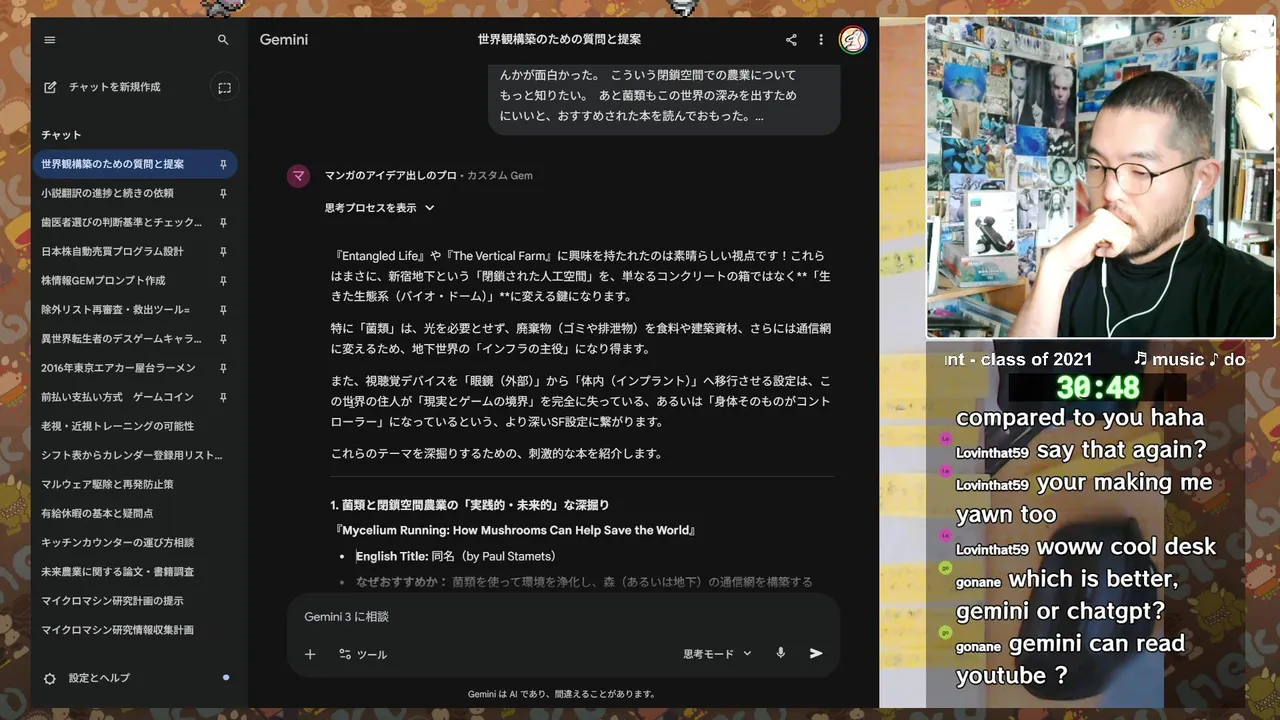The width and height of the screenshot is (1280, 720).
Task: Unpin 小説翻訳の進捗と続きの依頼 chat
Action: click(x=223, y=193)
